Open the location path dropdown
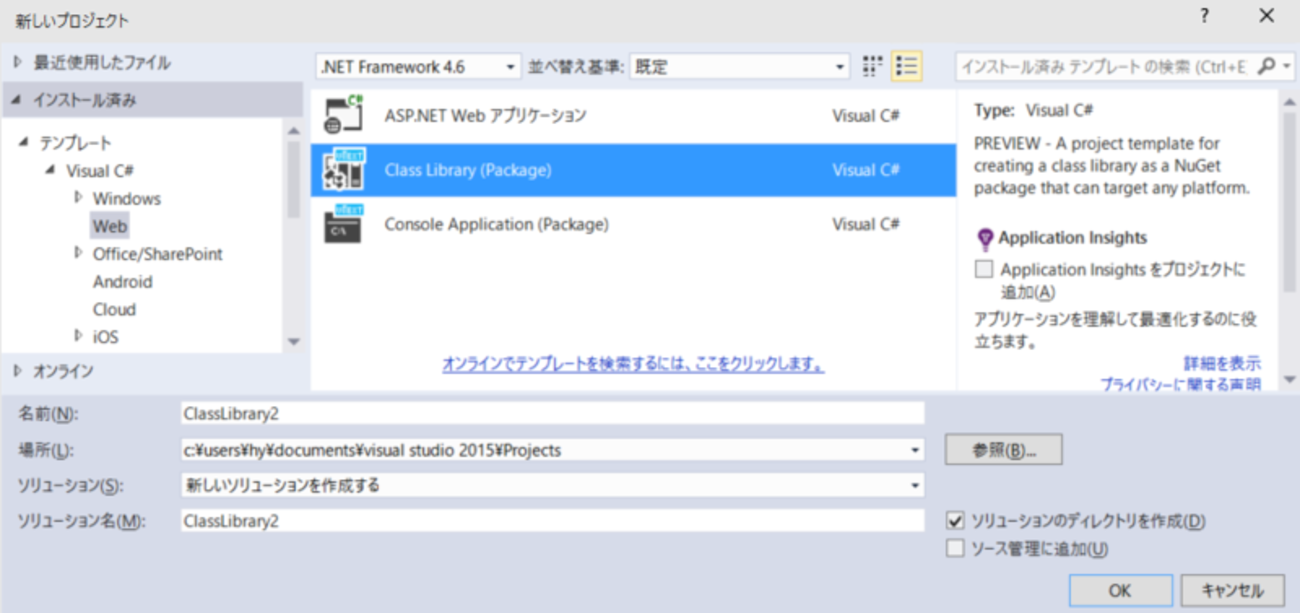 coord(916,450)
